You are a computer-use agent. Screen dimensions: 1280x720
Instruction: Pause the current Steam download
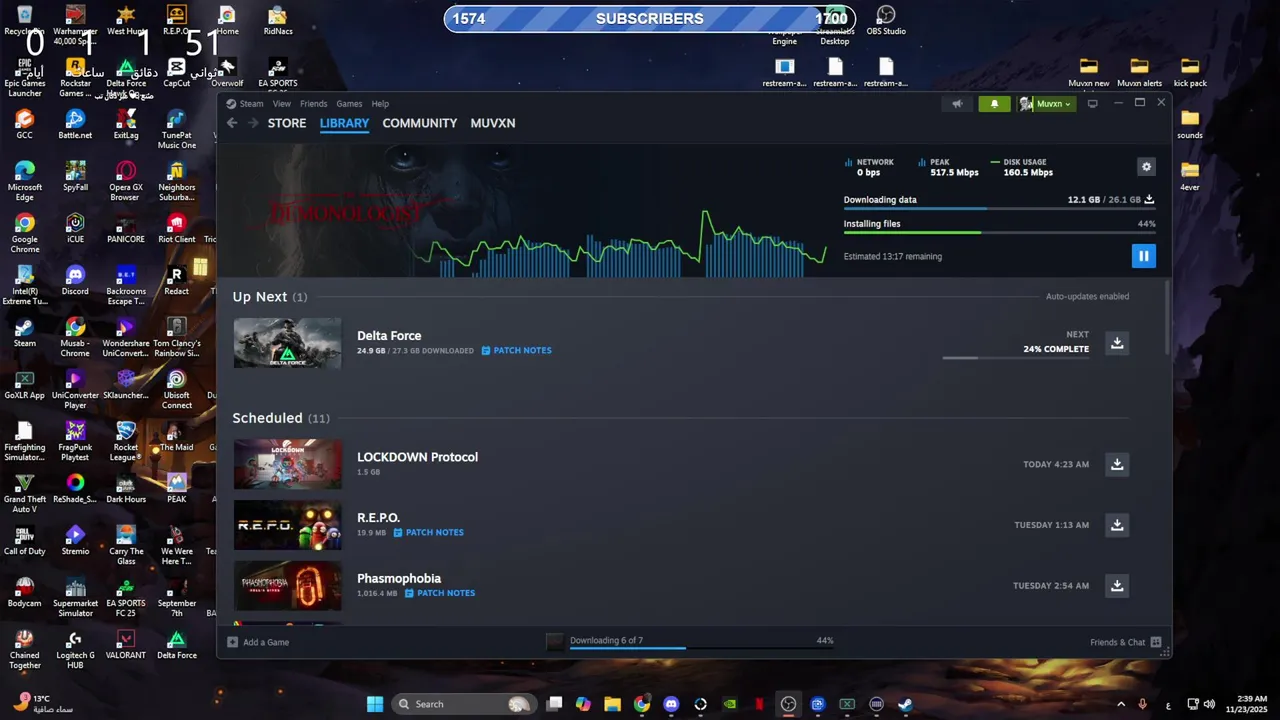[x=1143, y=256]
